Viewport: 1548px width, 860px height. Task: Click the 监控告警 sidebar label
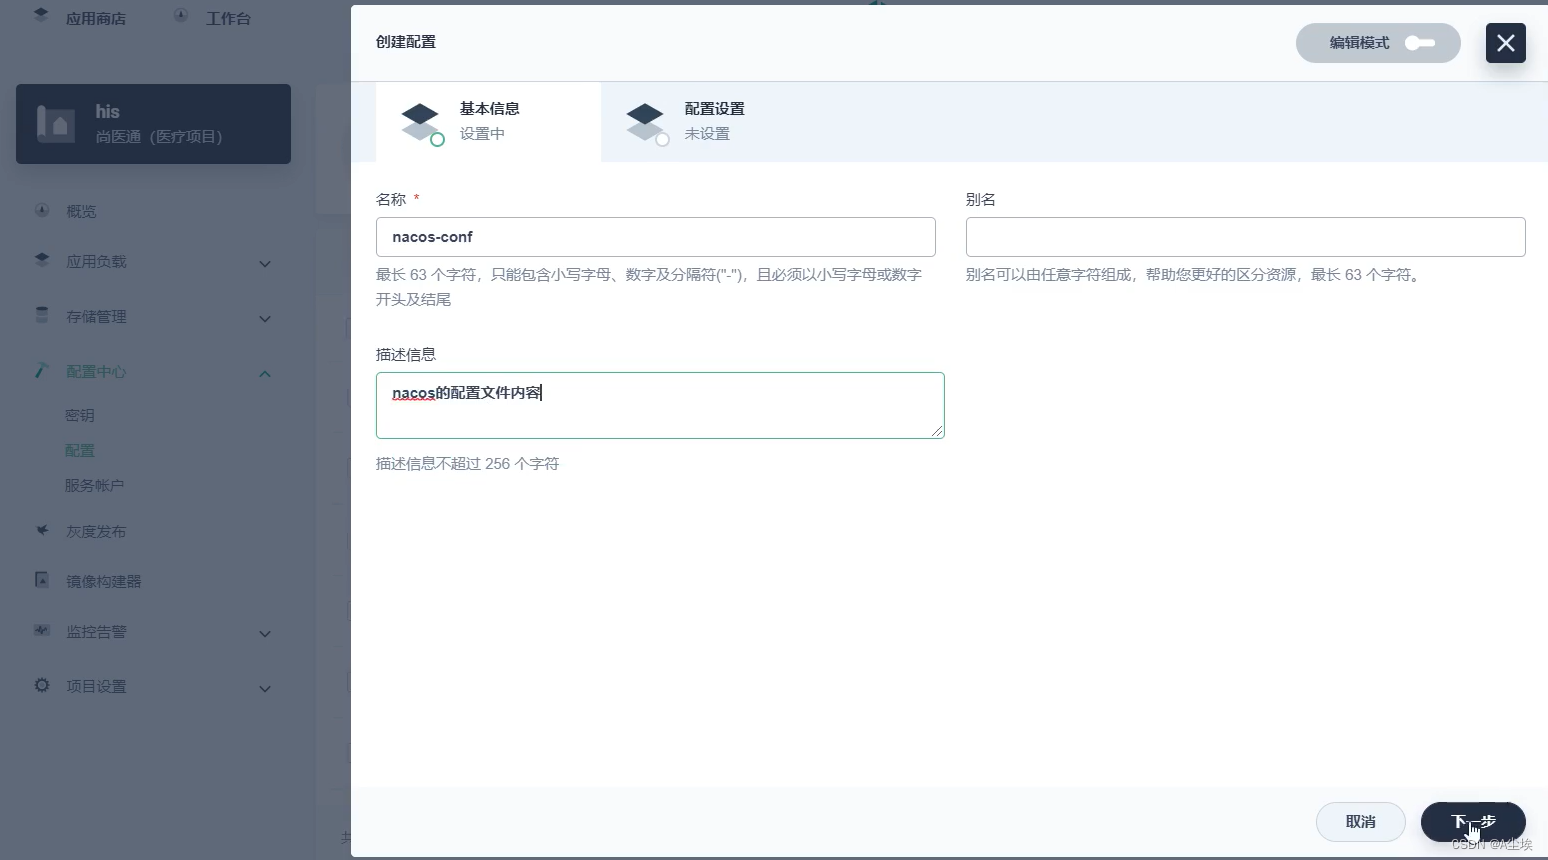tap(96, 632)
